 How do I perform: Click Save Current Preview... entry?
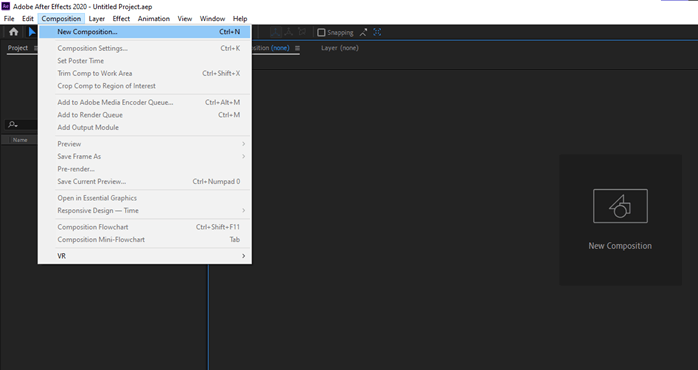[x=145, y=181]
